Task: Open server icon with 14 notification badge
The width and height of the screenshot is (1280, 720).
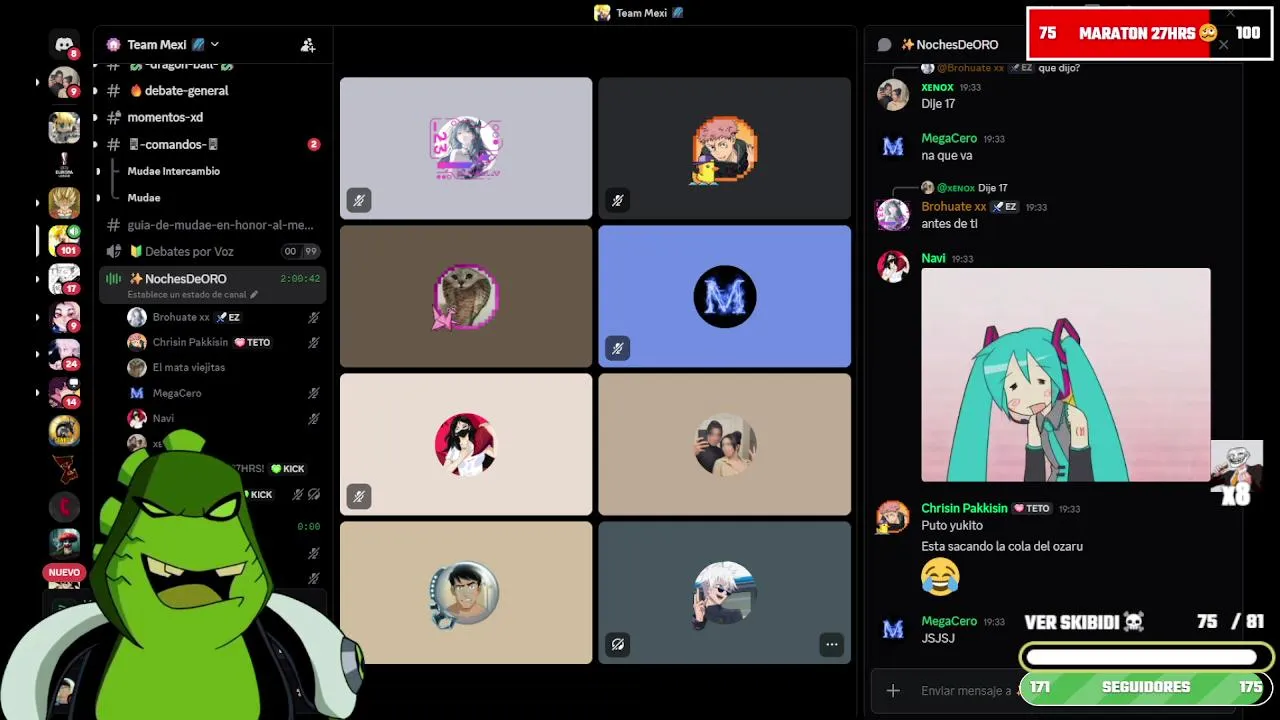Action: click(64, 392)
